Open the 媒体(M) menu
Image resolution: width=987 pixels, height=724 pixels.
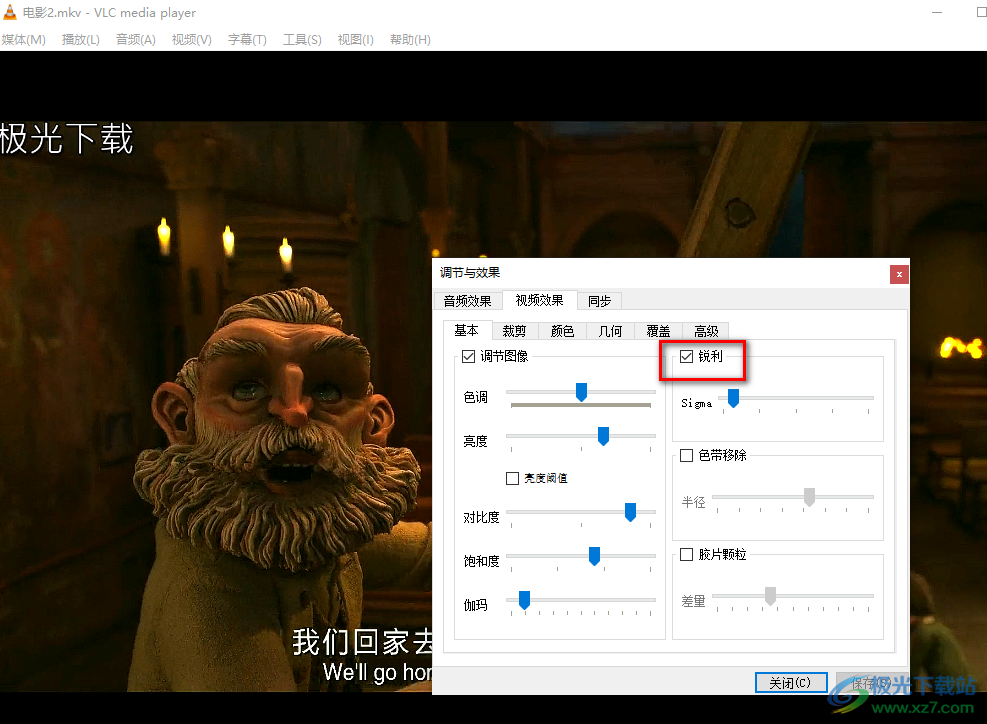tap(24, 40)
